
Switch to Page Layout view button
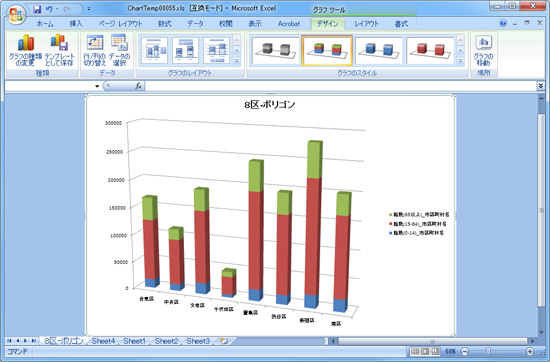point(425,351)
